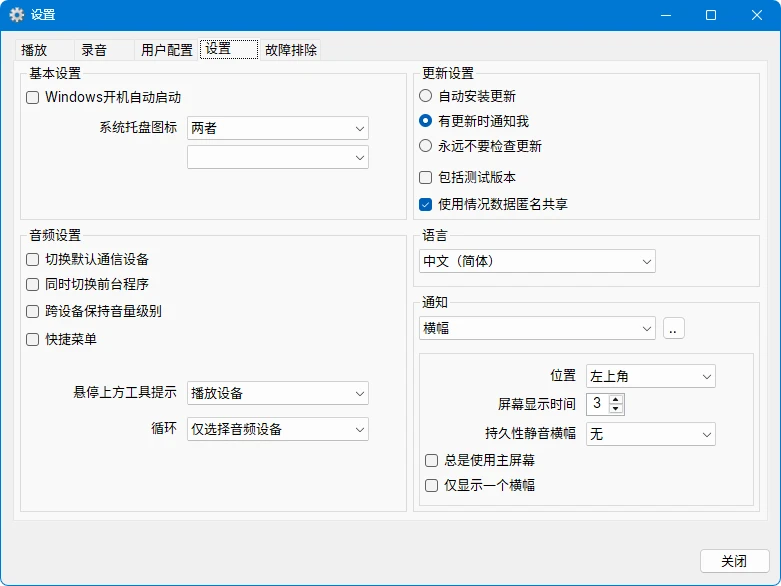Click the settings gear icon in title bar
This screenshot has height=586, width=781.
tap(16, 15)
